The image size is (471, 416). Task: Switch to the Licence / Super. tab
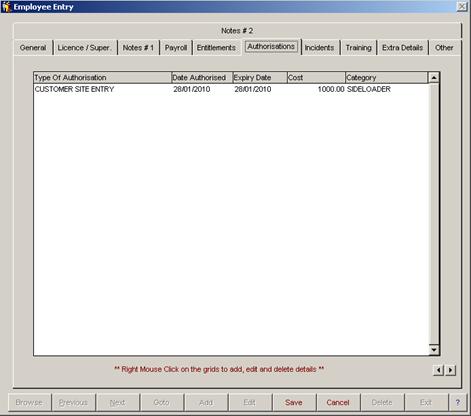click(x=84, y=48)
